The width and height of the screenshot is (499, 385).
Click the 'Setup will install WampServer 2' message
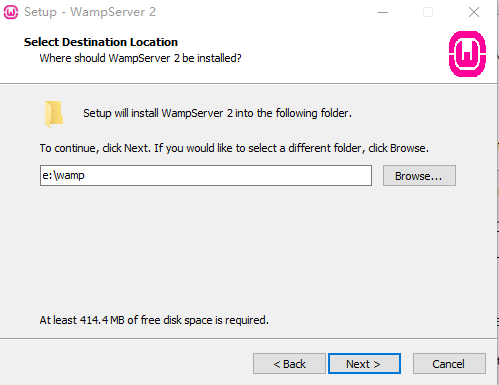coord(217,113)
